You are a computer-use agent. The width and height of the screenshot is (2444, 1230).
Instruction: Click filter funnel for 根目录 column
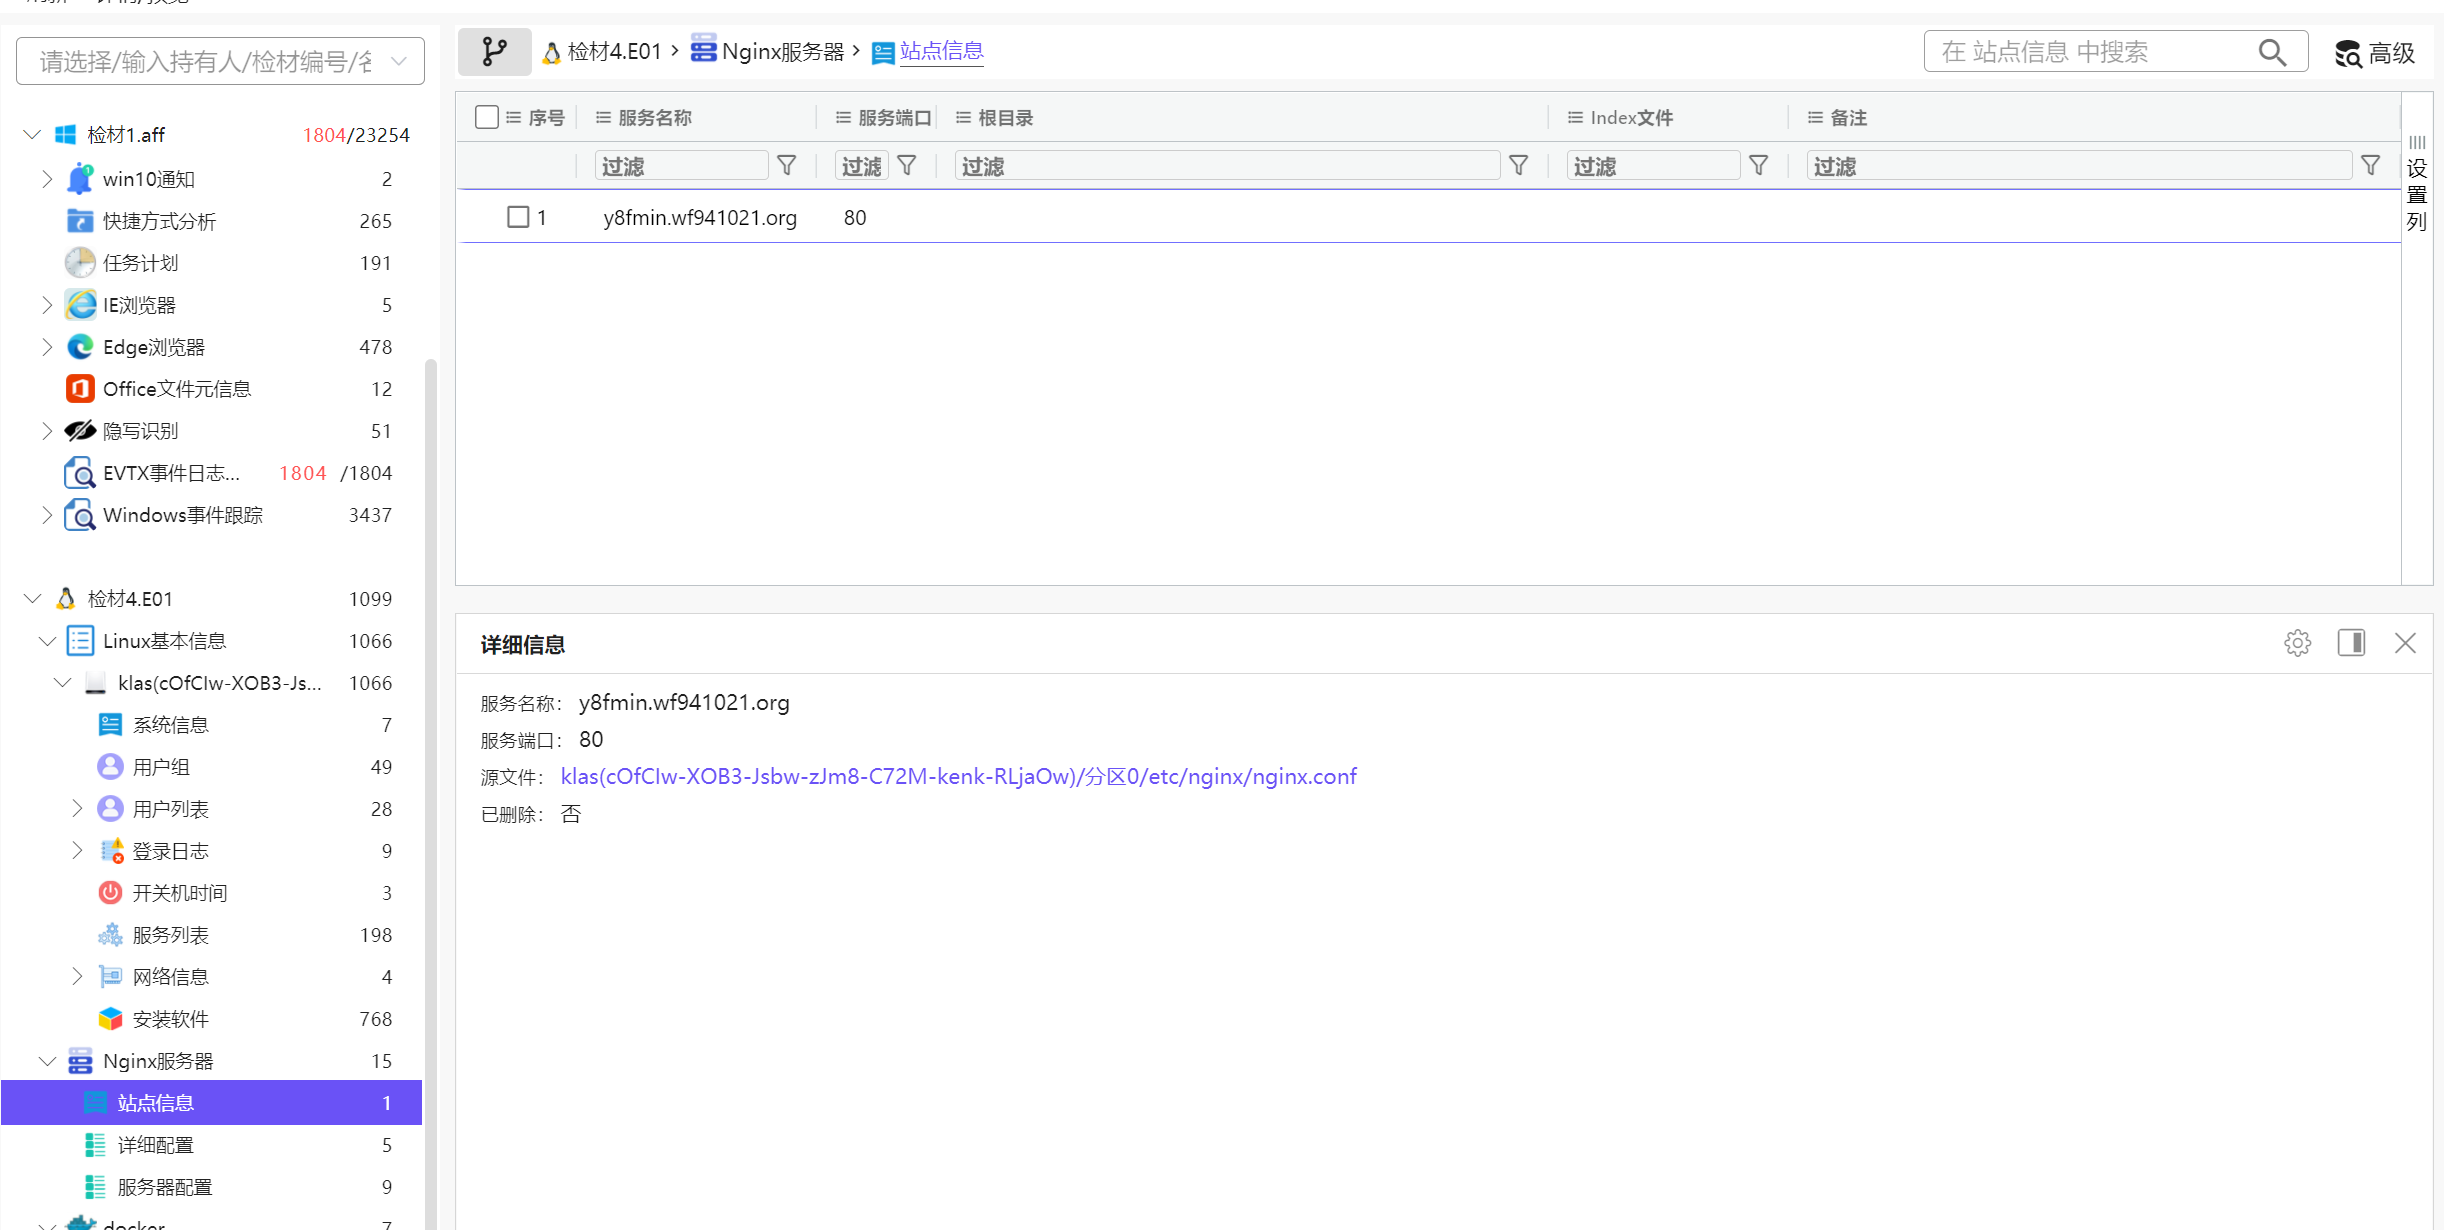click(1518, 166)
